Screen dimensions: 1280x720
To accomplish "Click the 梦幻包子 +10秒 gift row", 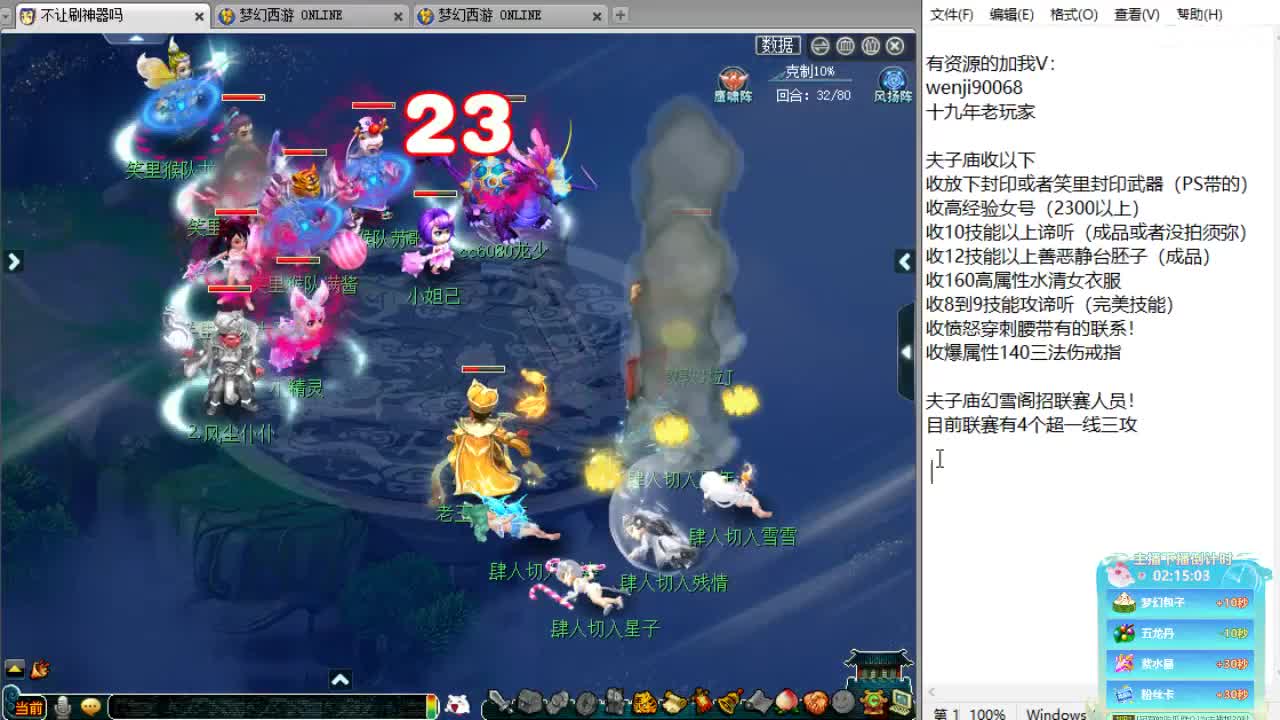I will coord(1180,603).
